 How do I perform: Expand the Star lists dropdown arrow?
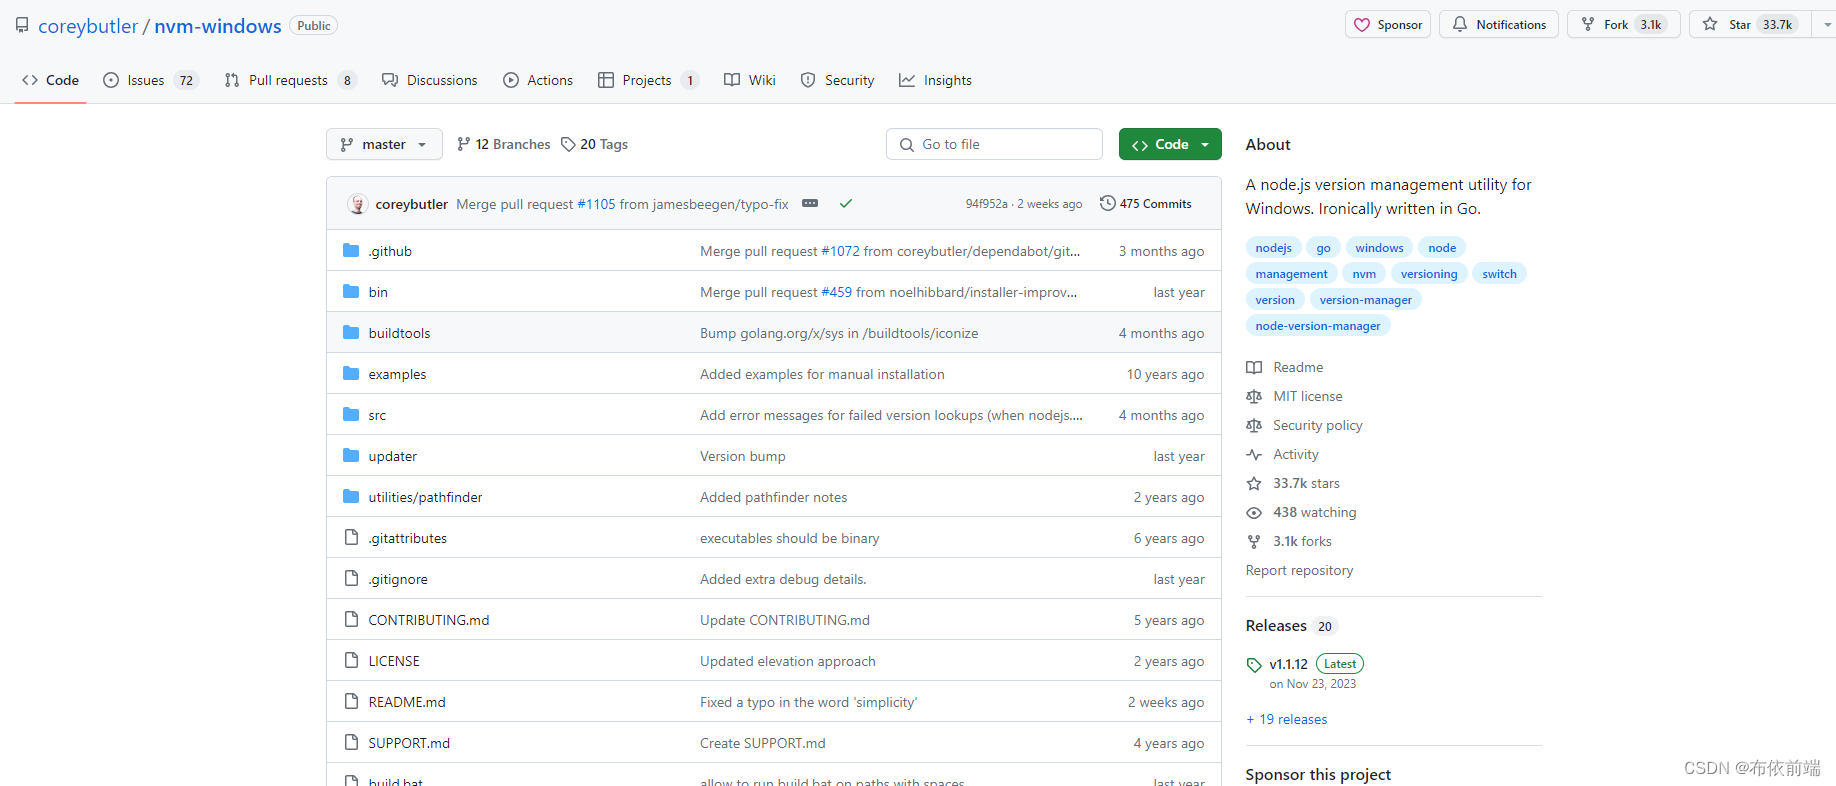pos(1826,25)
